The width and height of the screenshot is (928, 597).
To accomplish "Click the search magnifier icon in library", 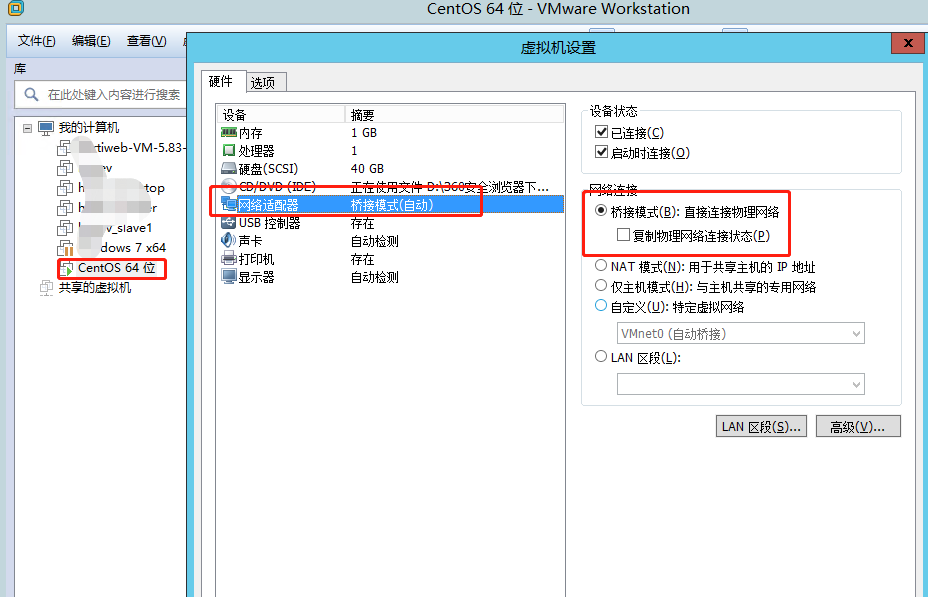I will click(31, 94).
